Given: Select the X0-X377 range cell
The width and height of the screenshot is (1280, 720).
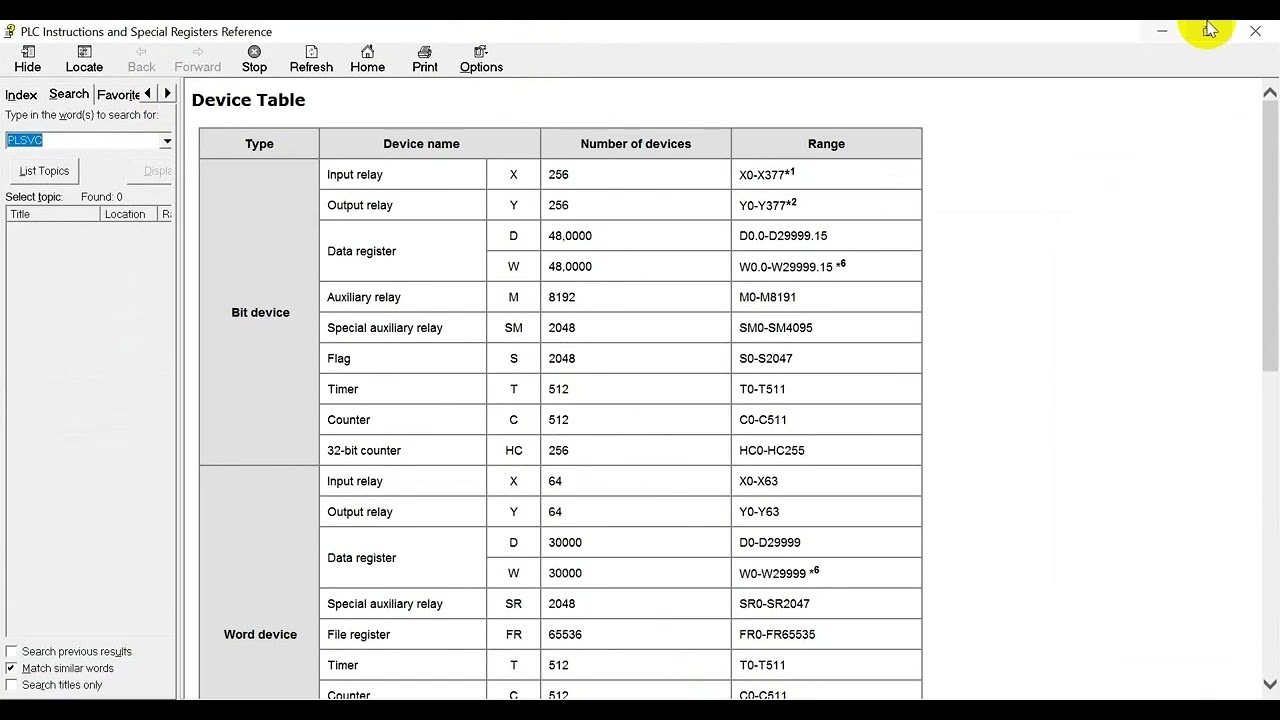Looking at the screenshot, I should coord(826,174).
